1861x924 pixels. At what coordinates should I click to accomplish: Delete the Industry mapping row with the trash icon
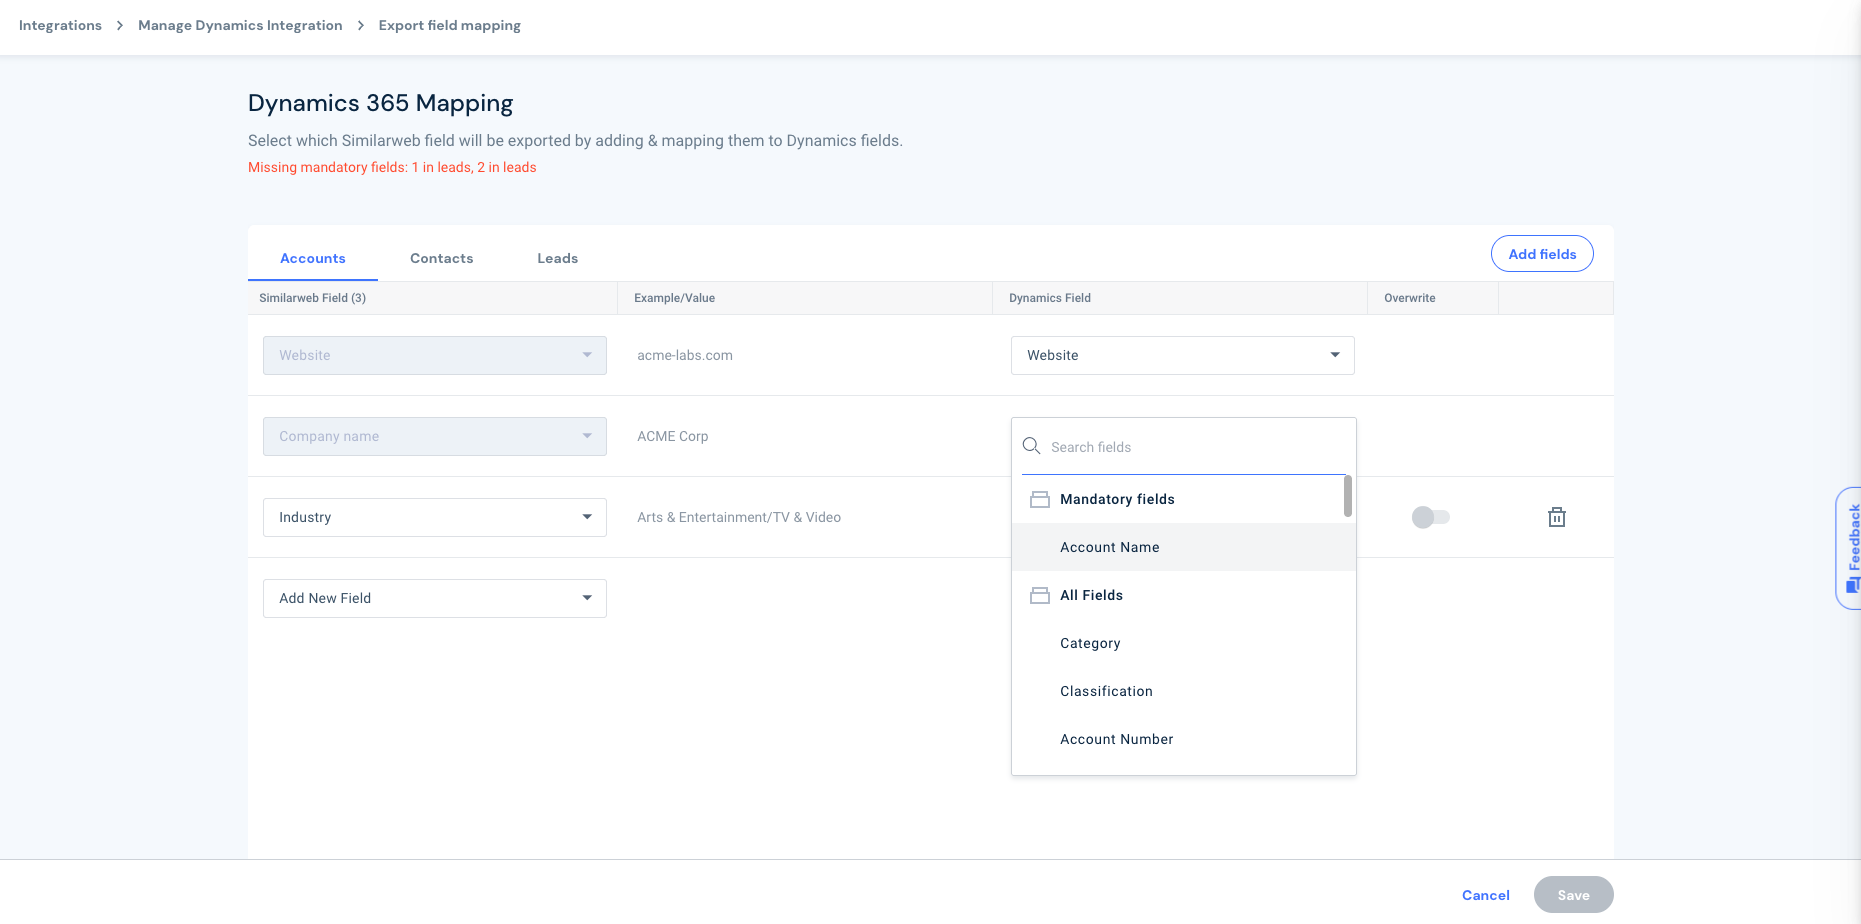(x=1556, y=517)
